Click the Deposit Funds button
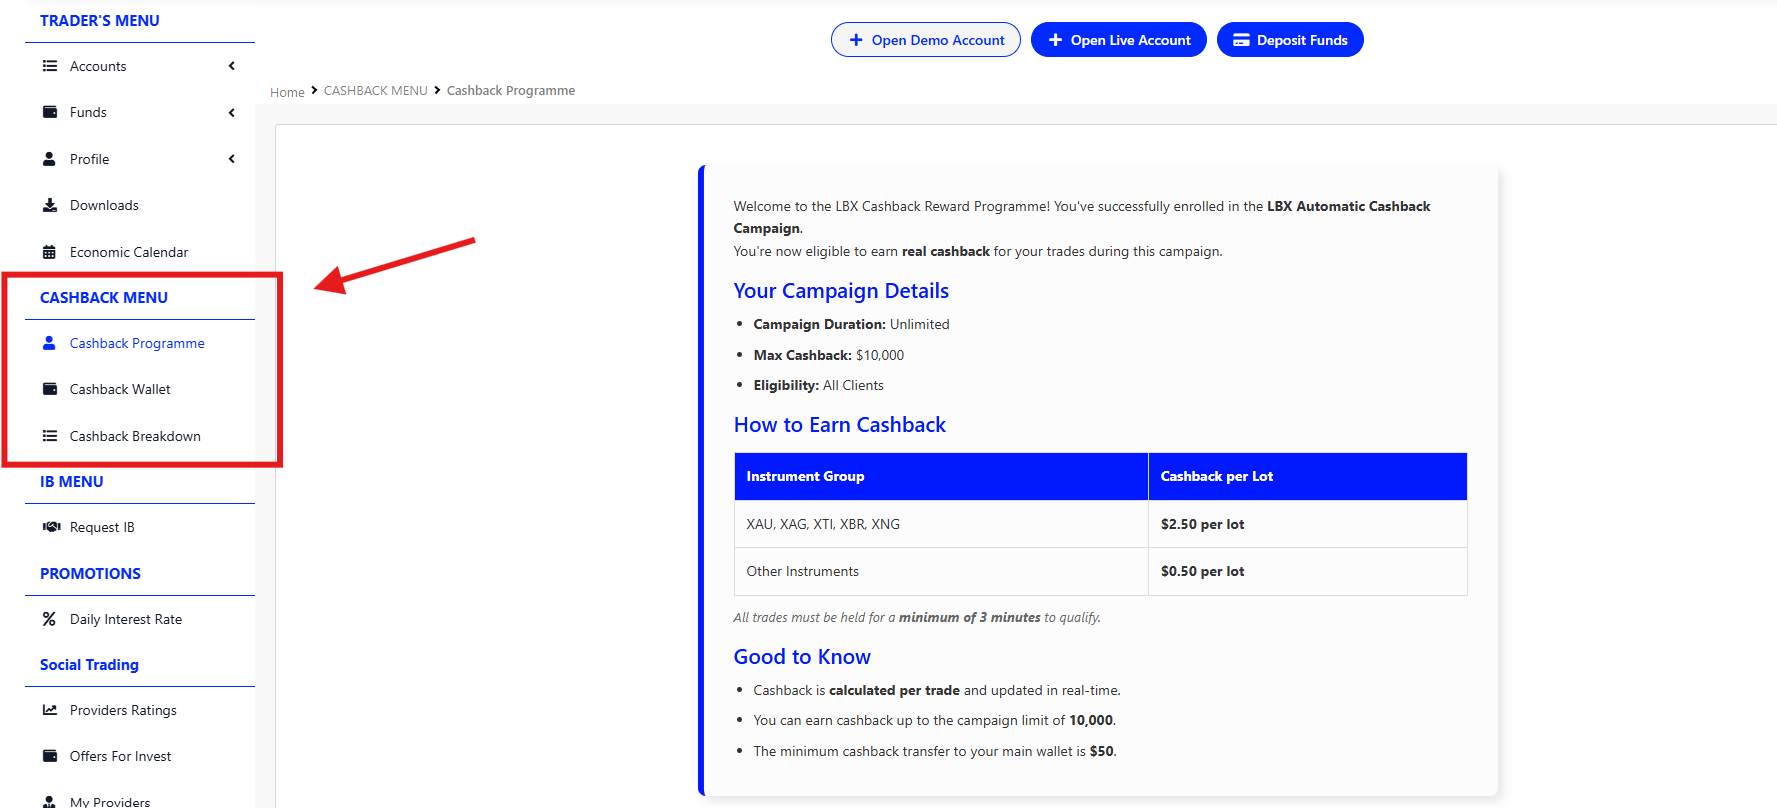This screenshot has height=808, width=1777. (x=1289, y=40)
